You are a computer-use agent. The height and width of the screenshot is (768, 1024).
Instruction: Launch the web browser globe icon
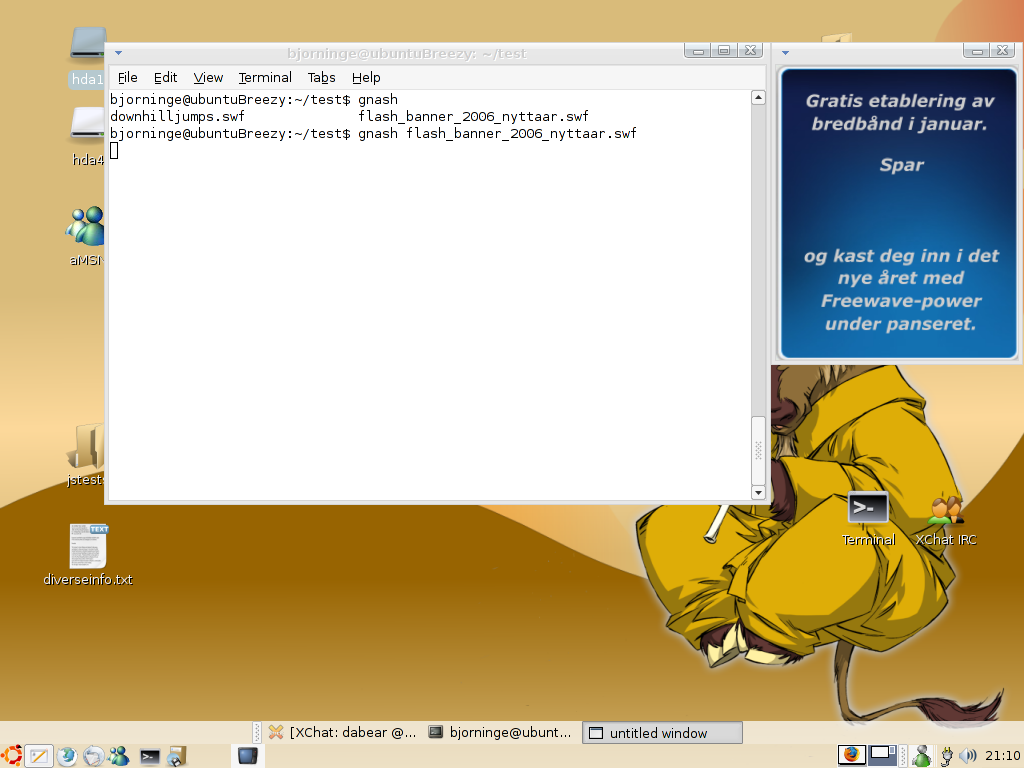pos(67,756)
